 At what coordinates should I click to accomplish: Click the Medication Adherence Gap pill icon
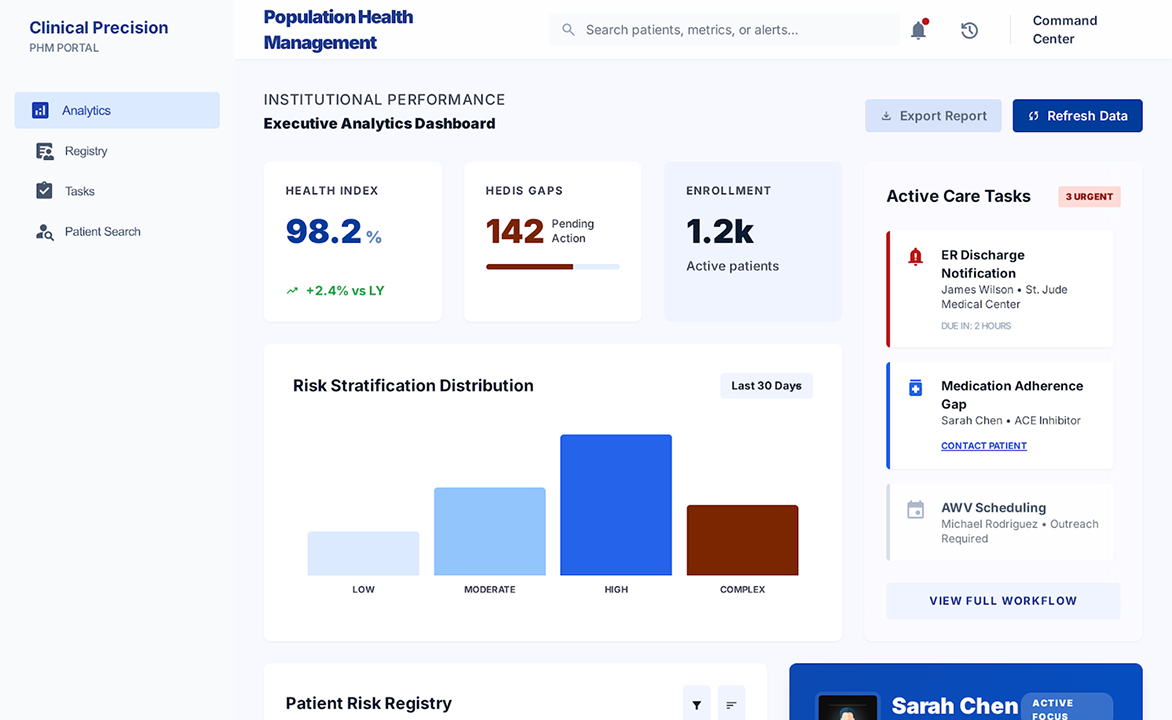(915, 387)
